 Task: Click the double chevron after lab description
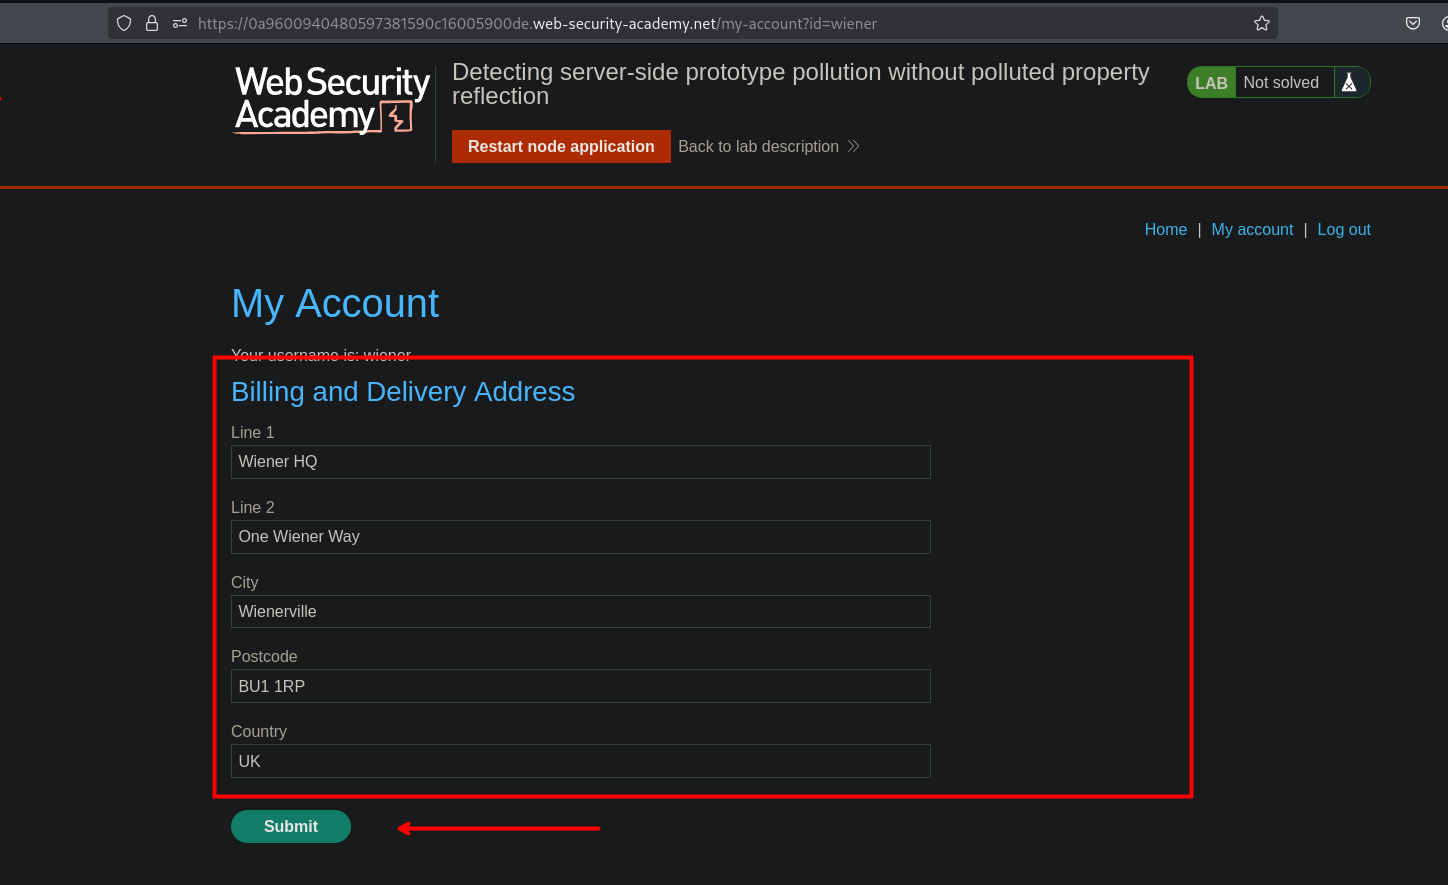pyautogui.click(x=854, y=146)
